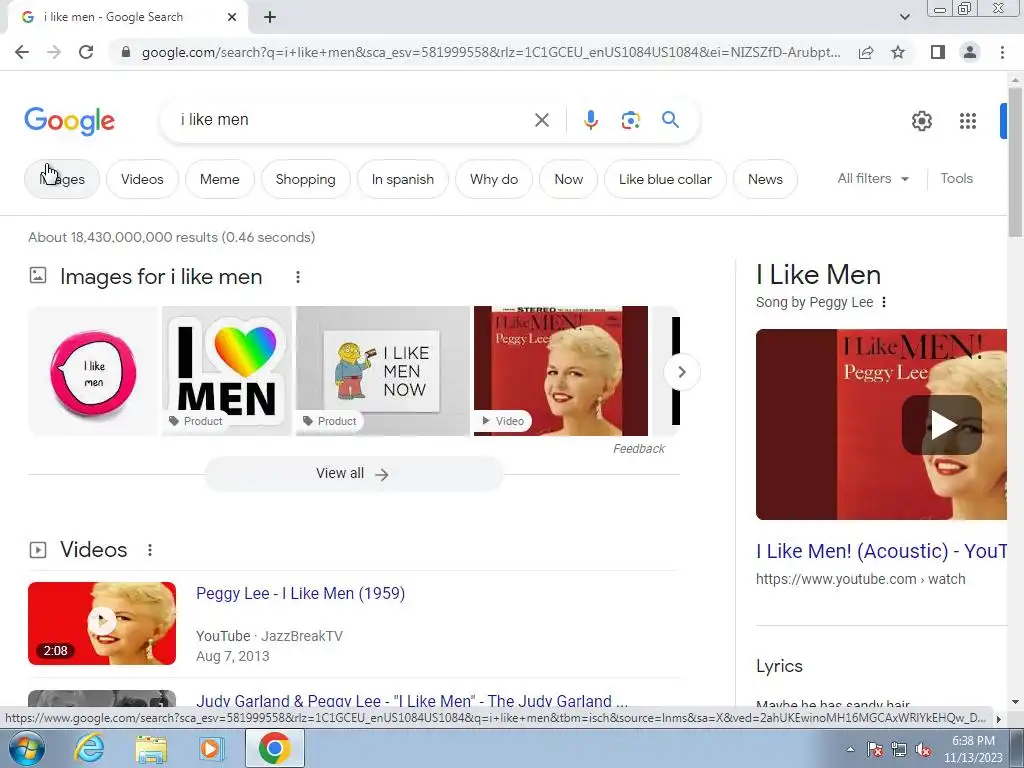The image size is (1024, 768).
Task: Open rainbow heart 'I MEN' product image
Action: click(227, 371)
